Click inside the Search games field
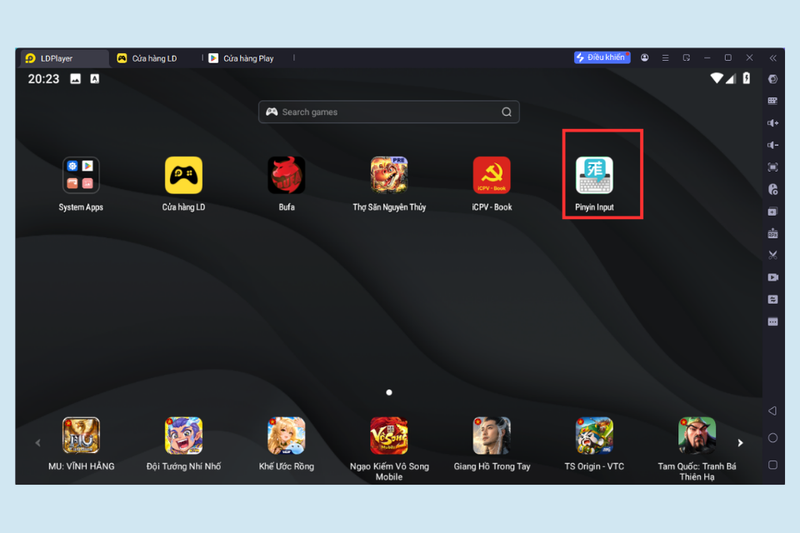800x533 pixels. (x=389, y=112)
